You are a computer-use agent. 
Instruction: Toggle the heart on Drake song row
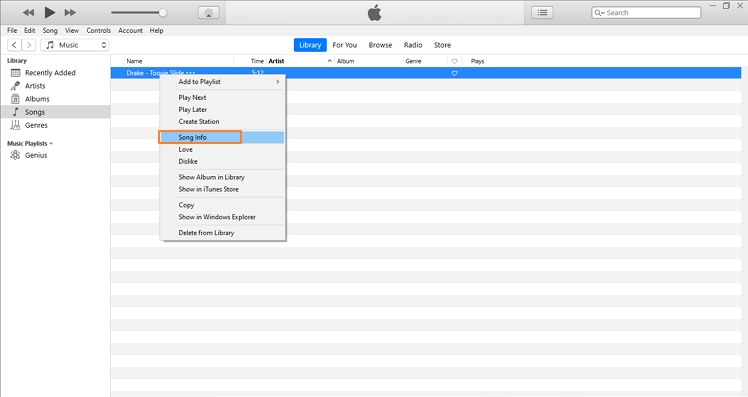point(454,73)
